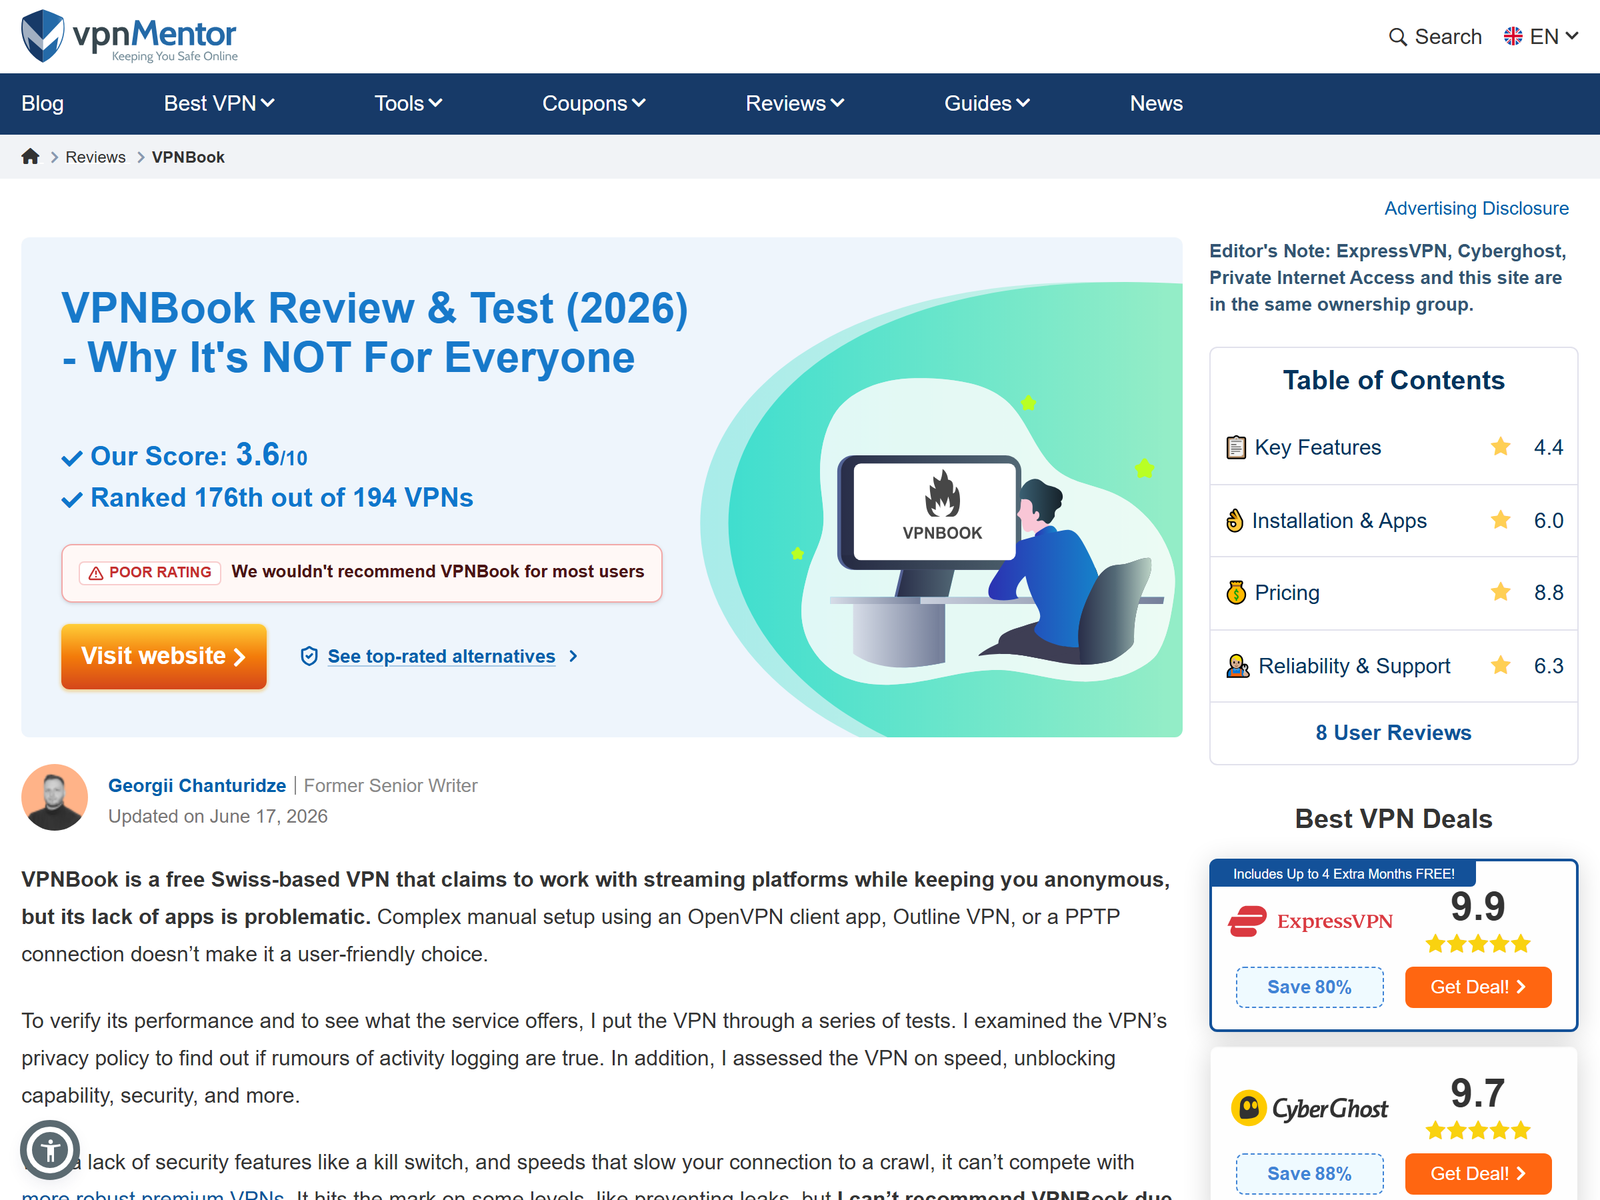Image resolution: width=1600 pixels, height=1200 pixels.
Task: Click 'Ranked 176th out of 194 VPNs'
Action: point(282,497)
